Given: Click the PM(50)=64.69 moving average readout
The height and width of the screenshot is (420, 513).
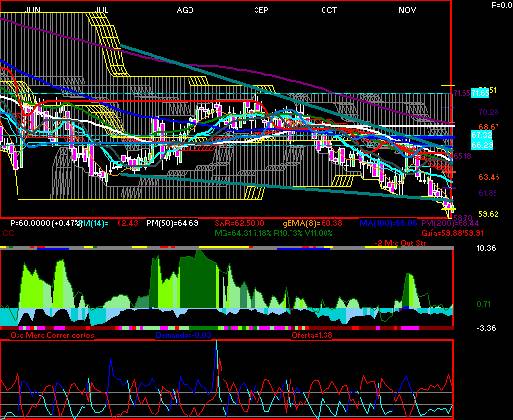Looking at the screenshot, I should pyautogui.click(x=172, y=223).
